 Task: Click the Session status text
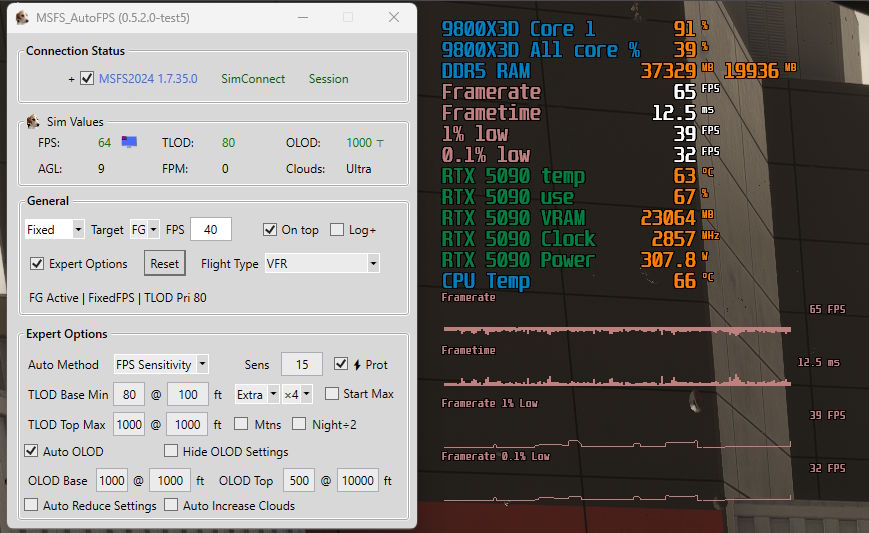329,79
